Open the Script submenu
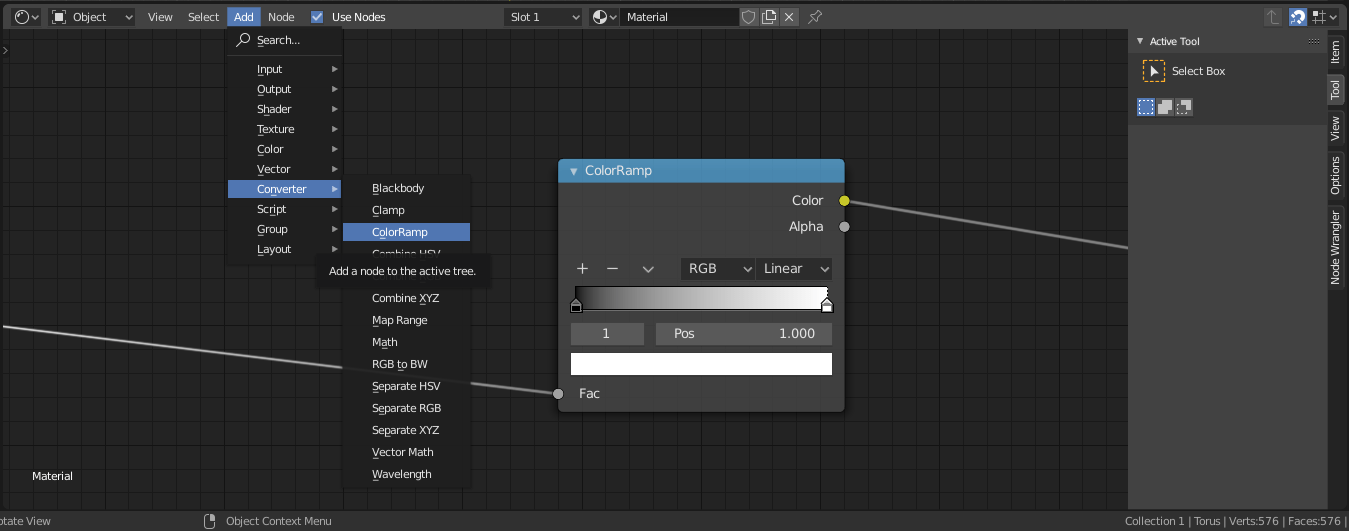Viewport: 1349px width, 531px height. 285,209
